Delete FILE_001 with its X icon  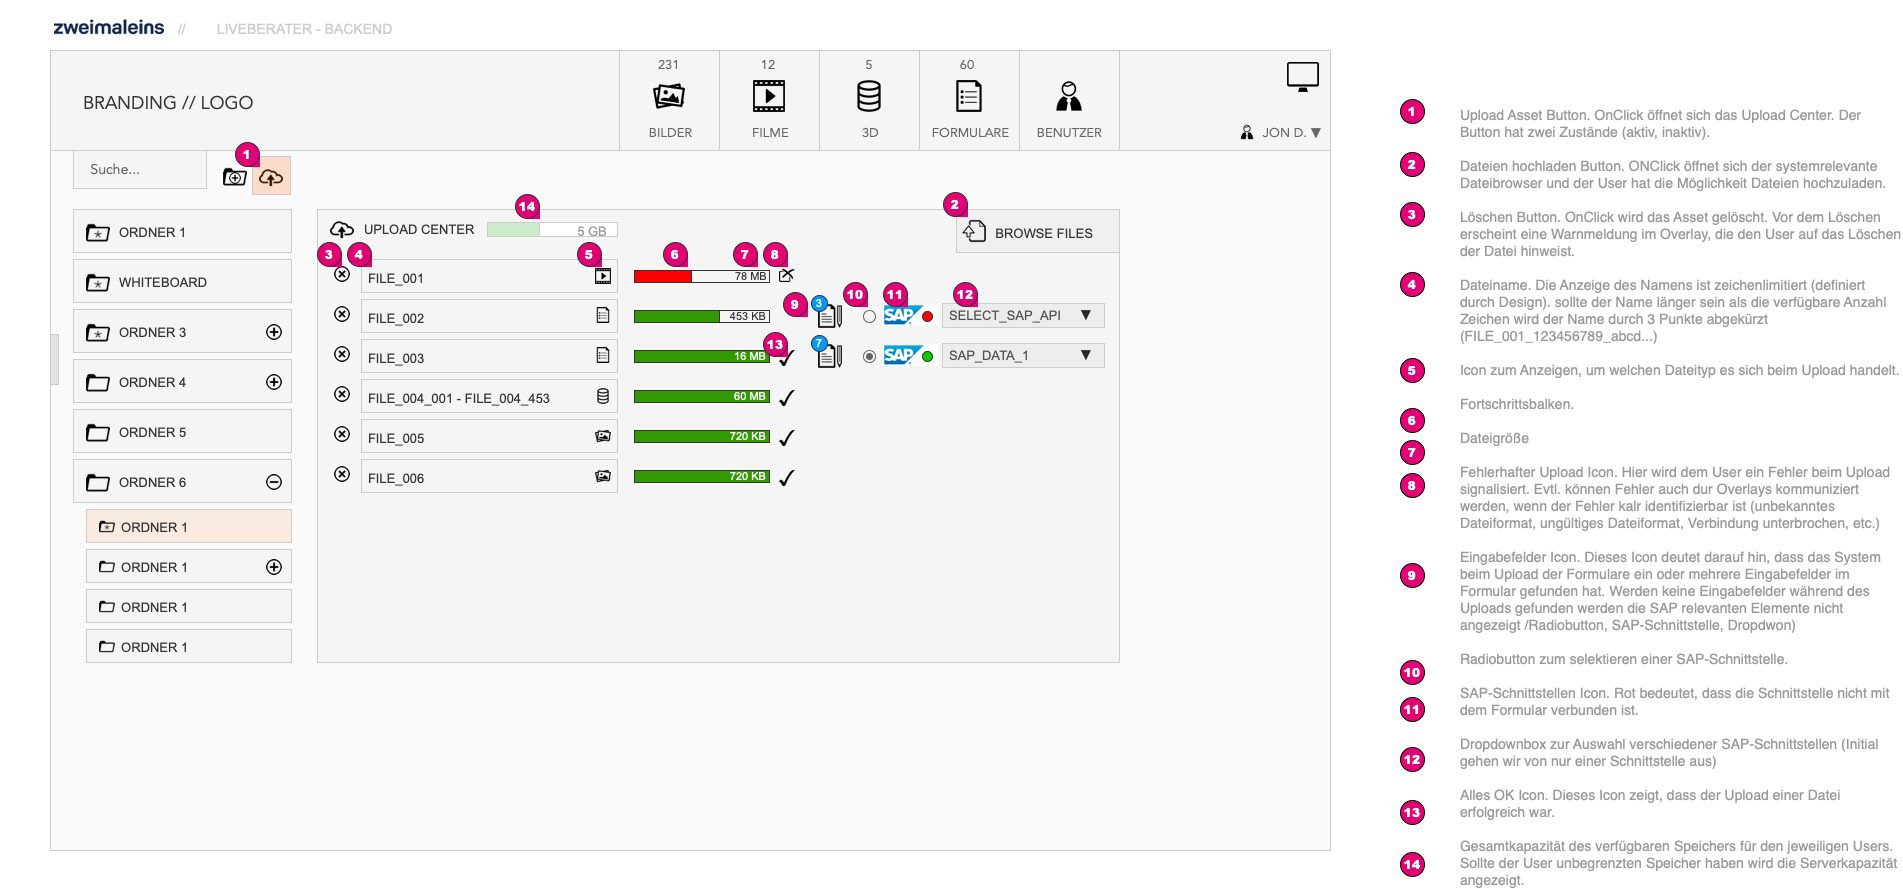pos(342,274)
